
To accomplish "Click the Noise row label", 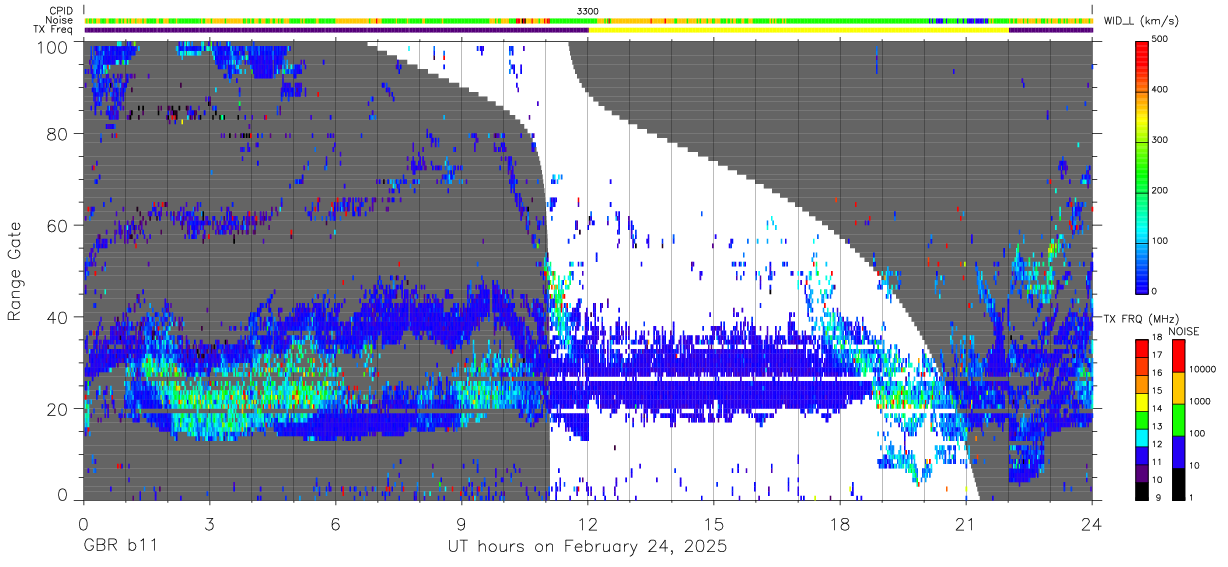I will click(60, 20).
